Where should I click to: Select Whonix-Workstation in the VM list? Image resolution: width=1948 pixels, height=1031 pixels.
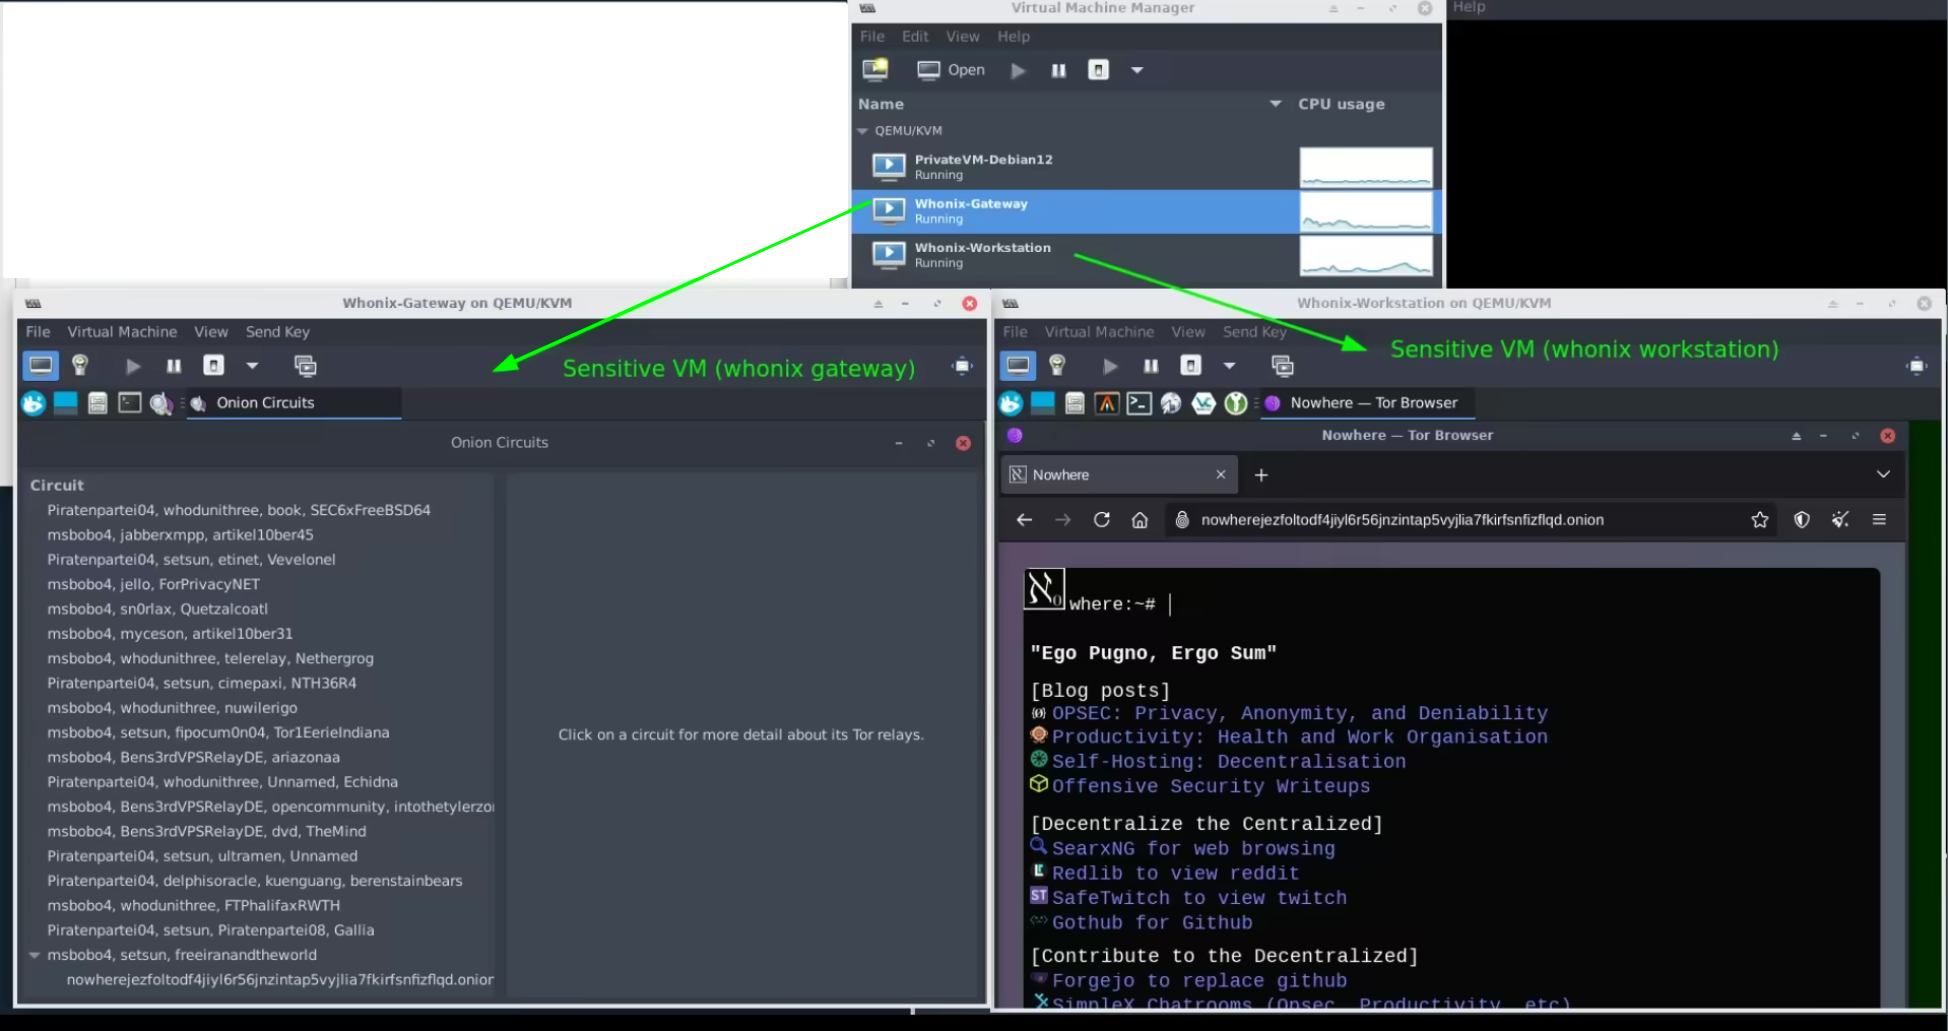pos(1146,255)
